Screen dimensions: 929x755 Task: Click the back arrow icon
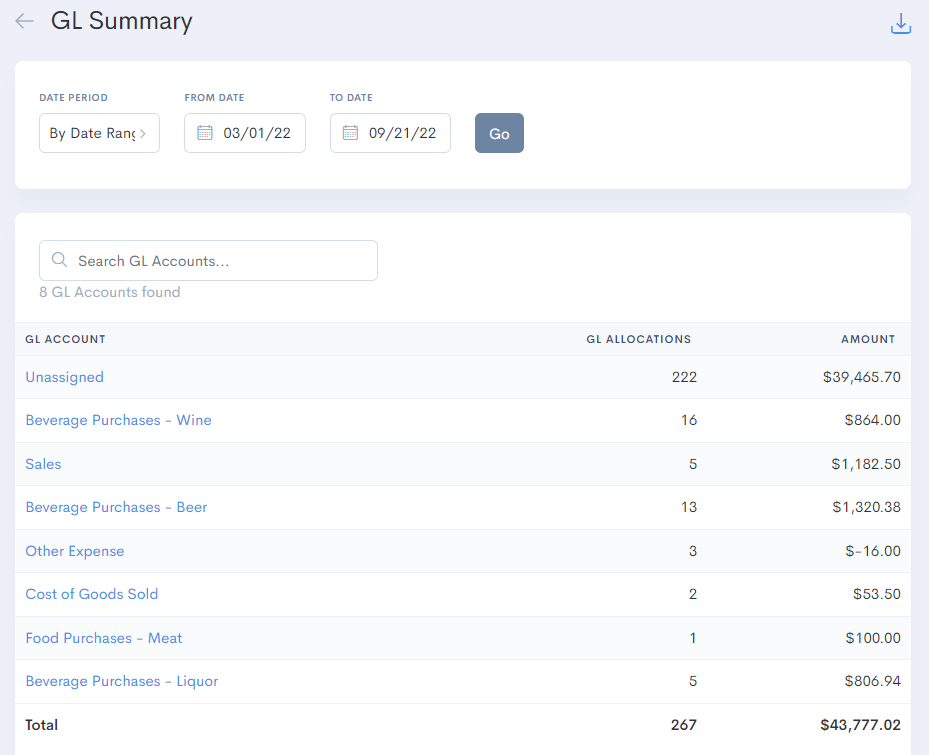(x=24, y=21)
